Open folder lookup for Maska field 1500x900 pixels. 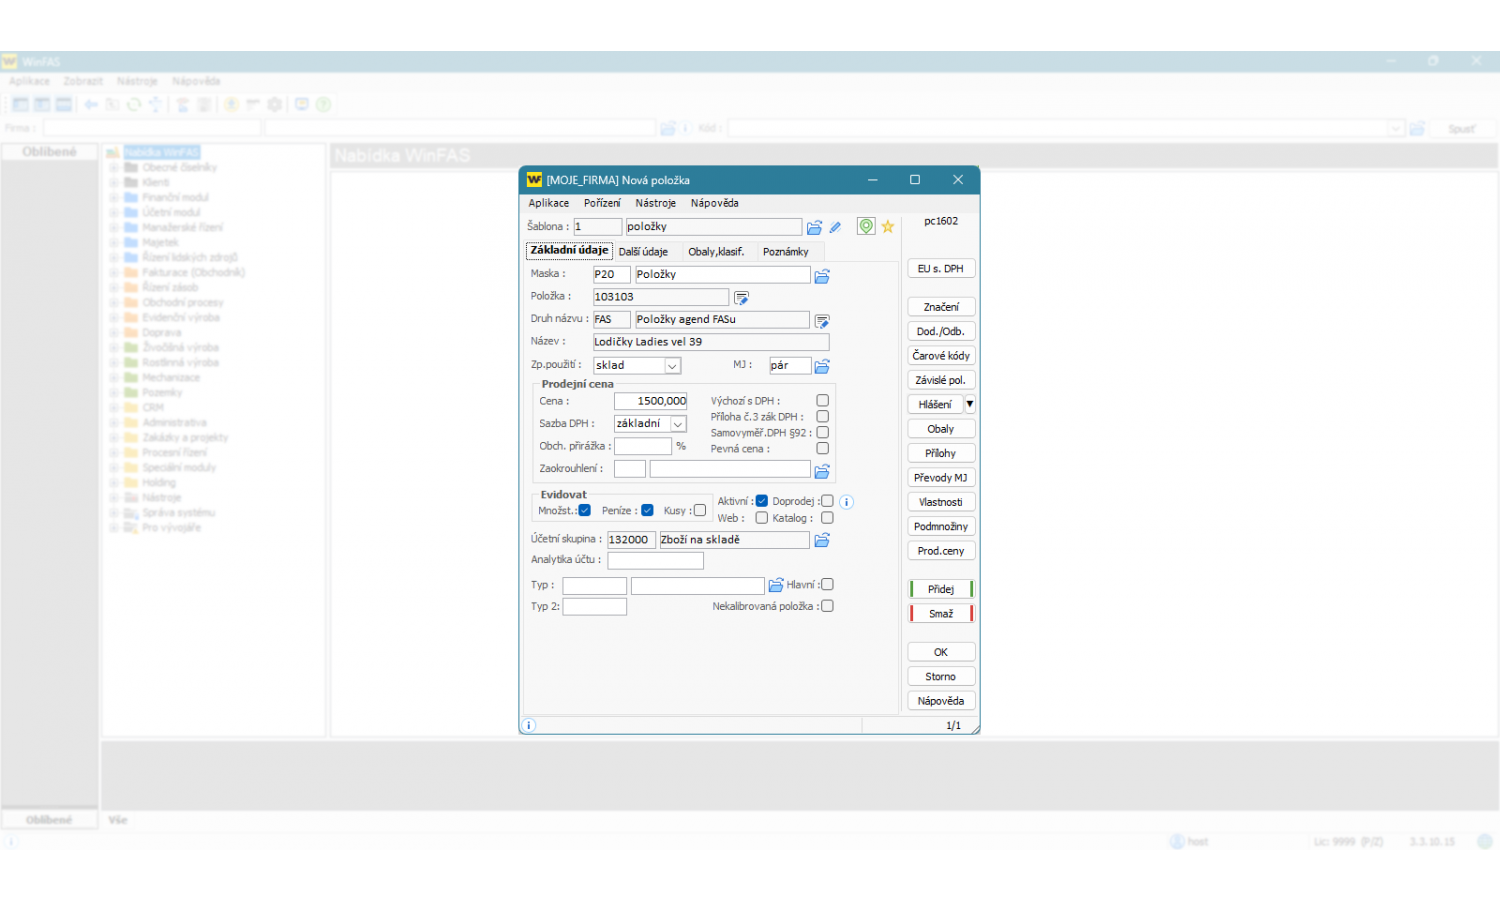click(x=822, y=276)
